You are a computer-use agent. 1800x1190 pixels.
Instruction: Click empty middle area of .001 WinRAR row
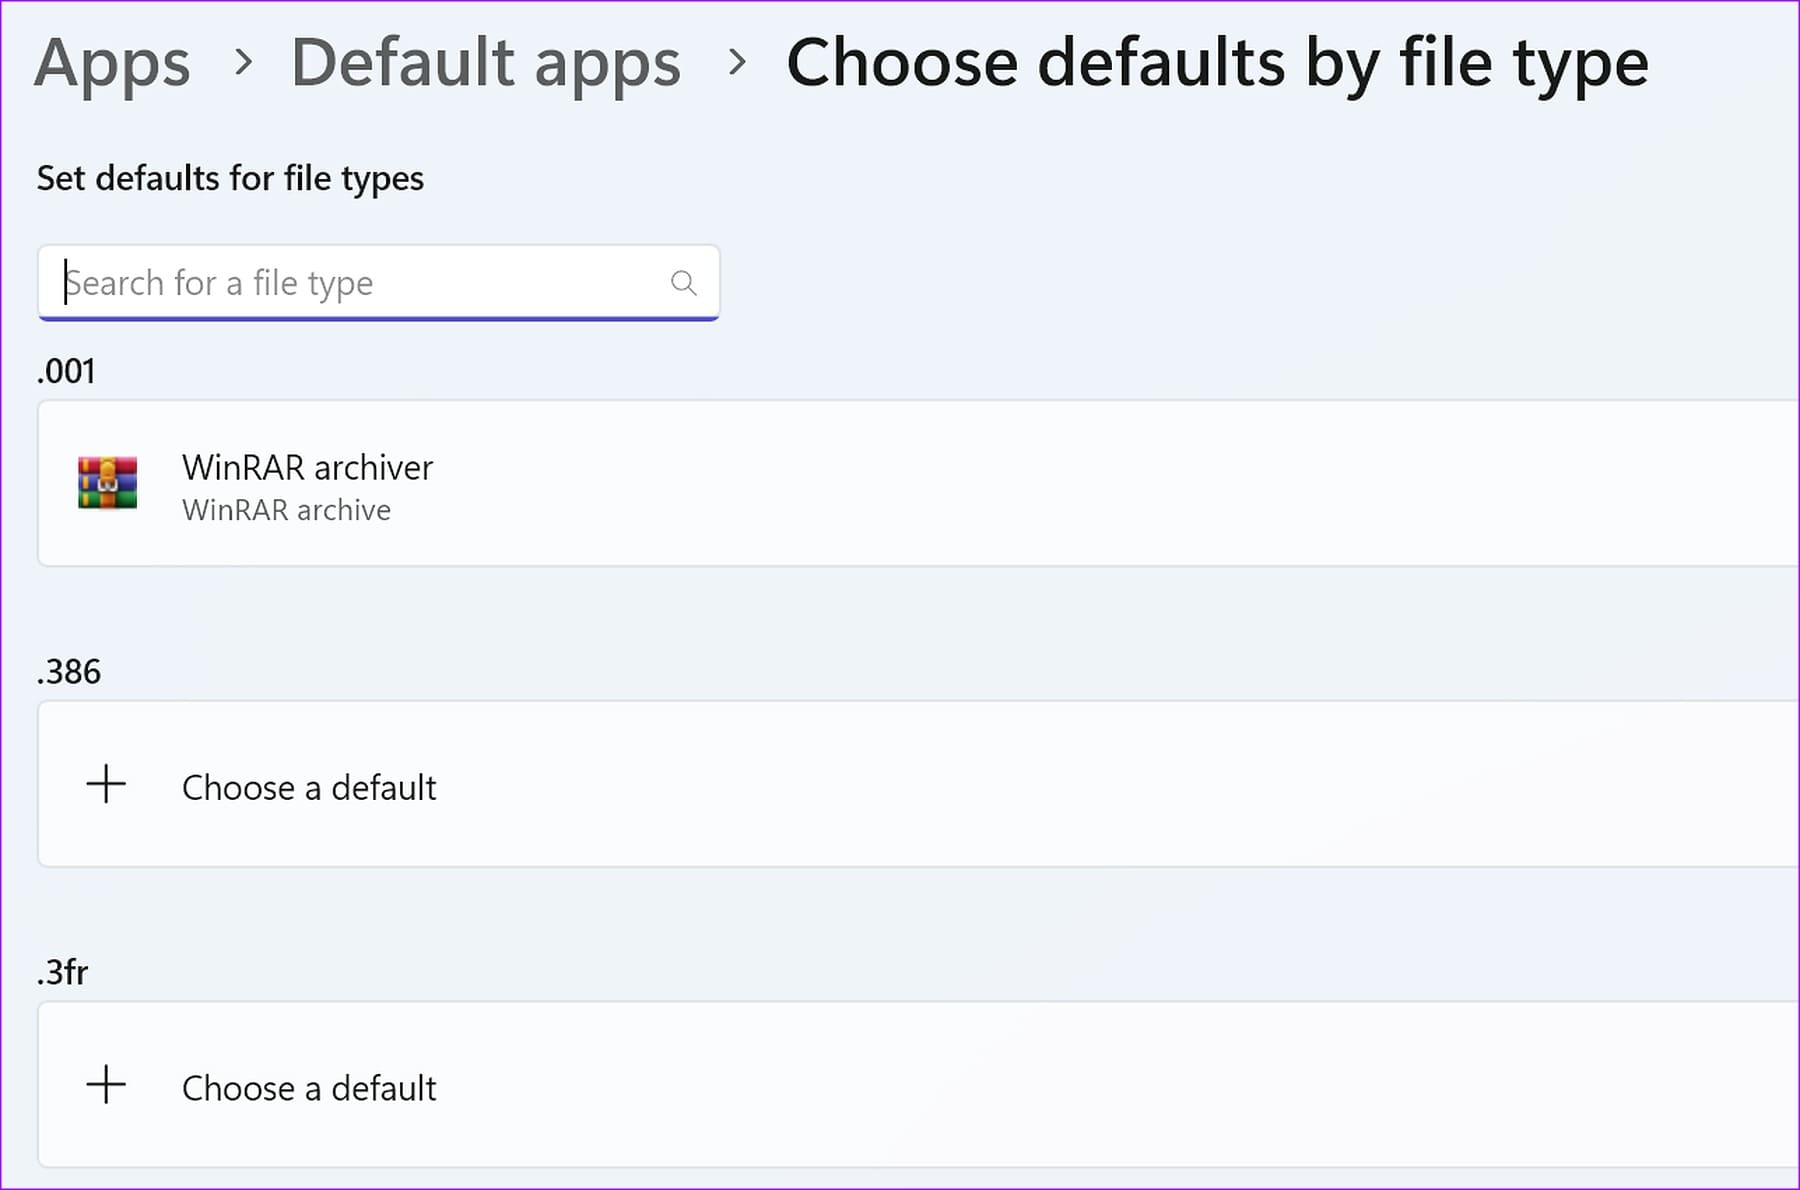[x=1000, y=483]
